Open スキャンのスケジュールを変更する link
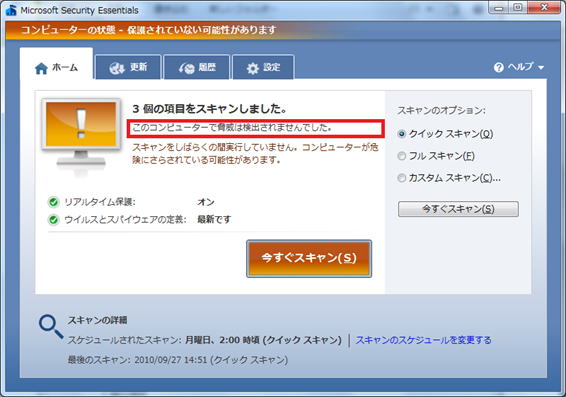The image size is (566, 397). (423, 340)
